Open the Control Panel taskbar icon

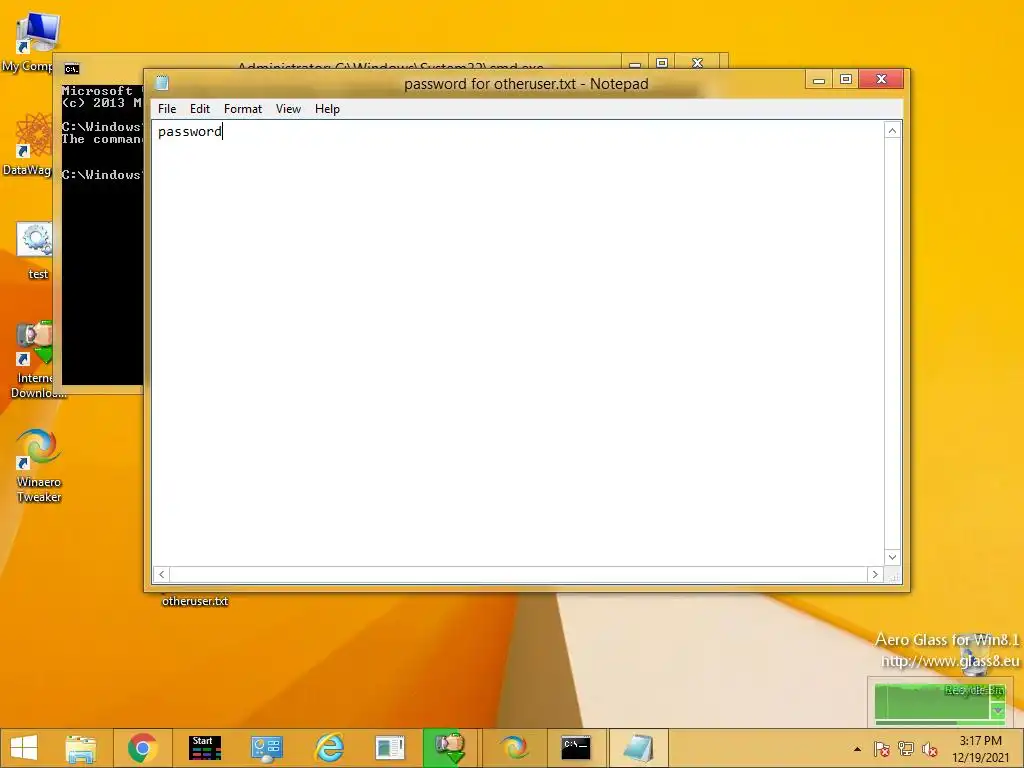point(266,748)
